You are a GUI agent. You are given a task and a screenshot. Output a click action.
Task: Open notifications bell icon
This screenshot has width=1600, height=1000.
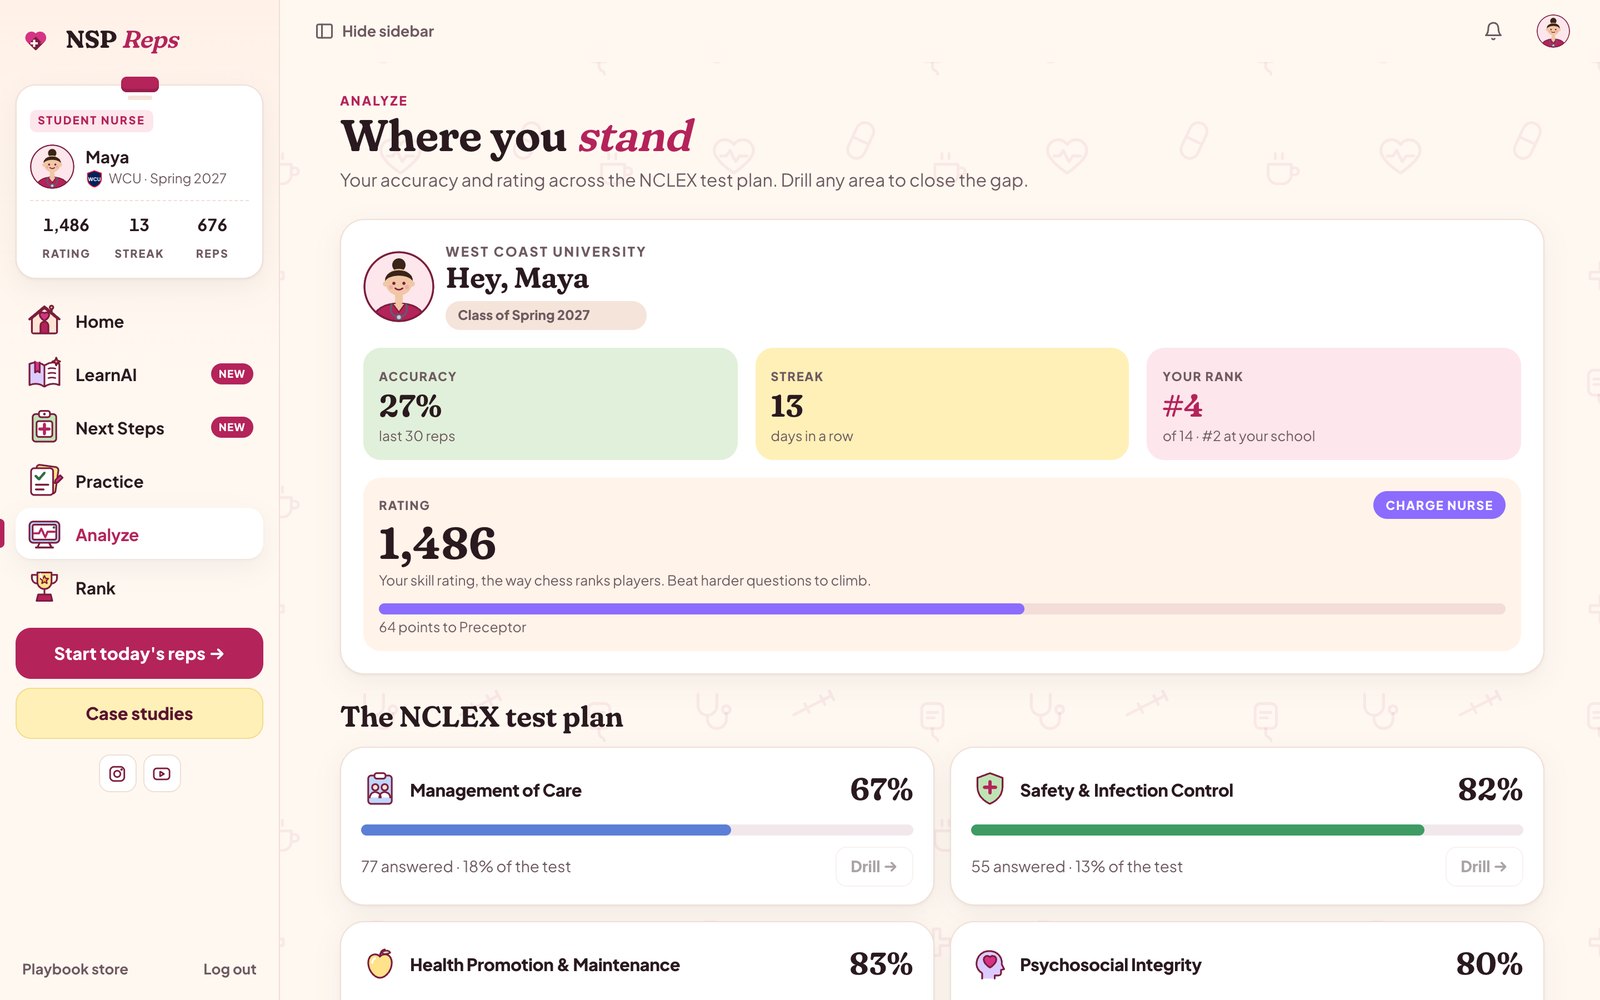pos(1493,31)
